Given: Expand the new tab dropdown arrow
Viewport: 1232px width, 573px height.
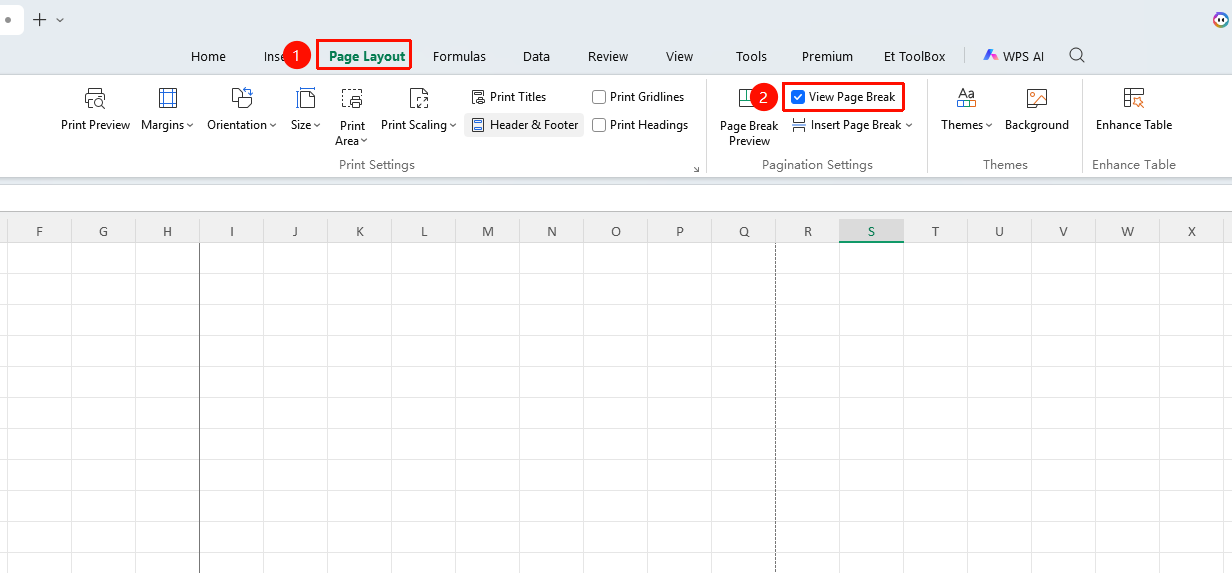Looking at the screenshot, I should 60,19.
